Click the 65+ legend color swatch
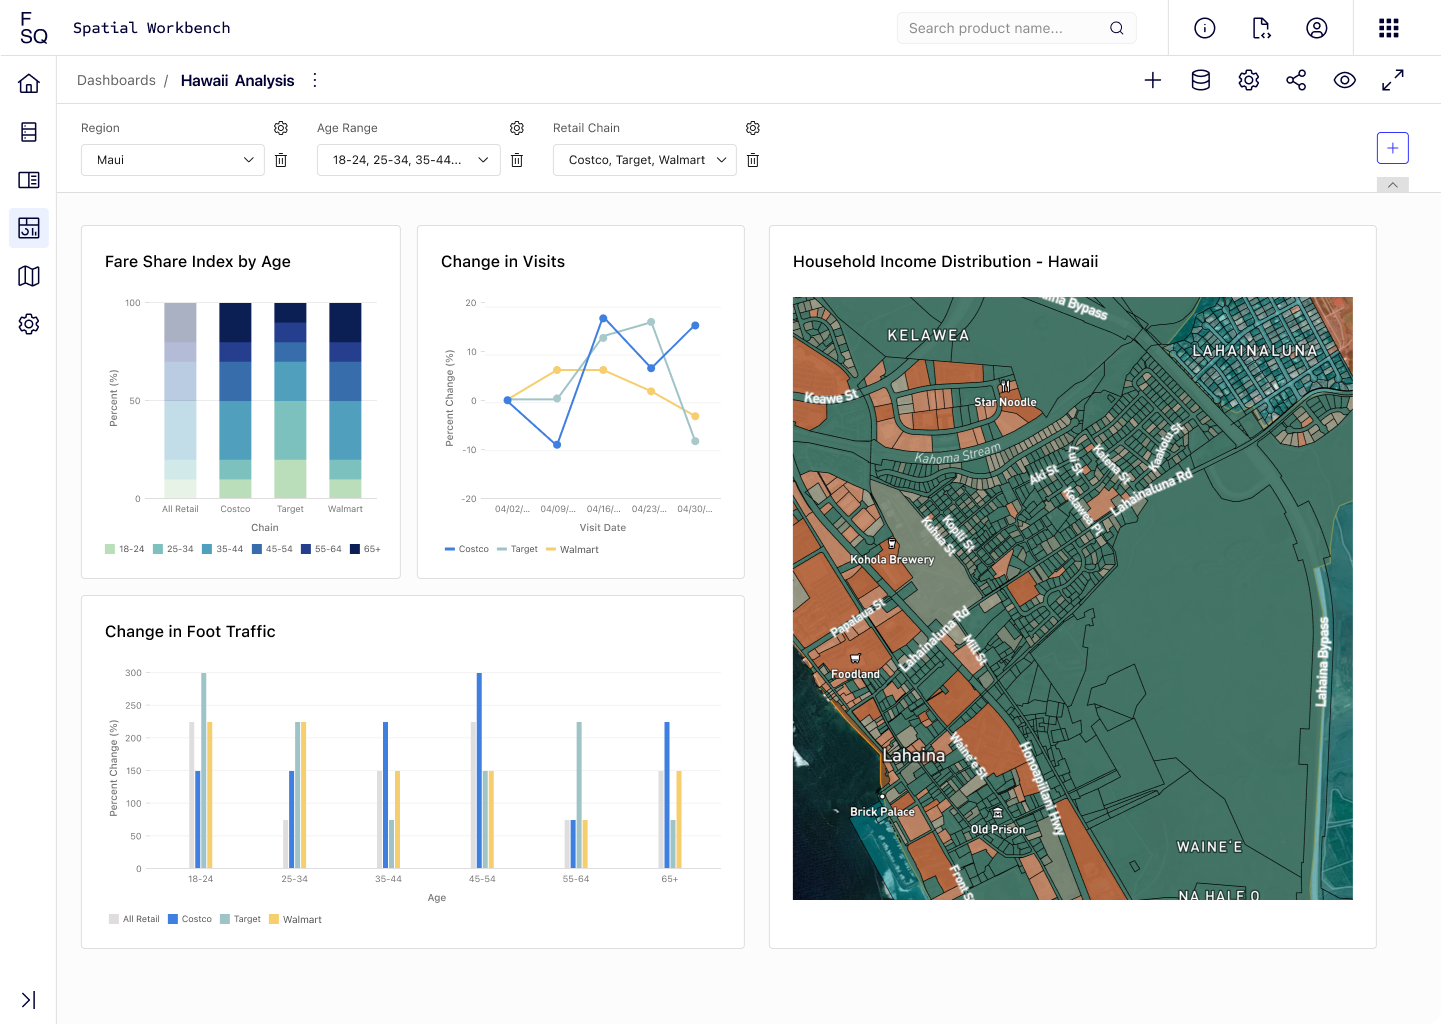 coord(355,549)
